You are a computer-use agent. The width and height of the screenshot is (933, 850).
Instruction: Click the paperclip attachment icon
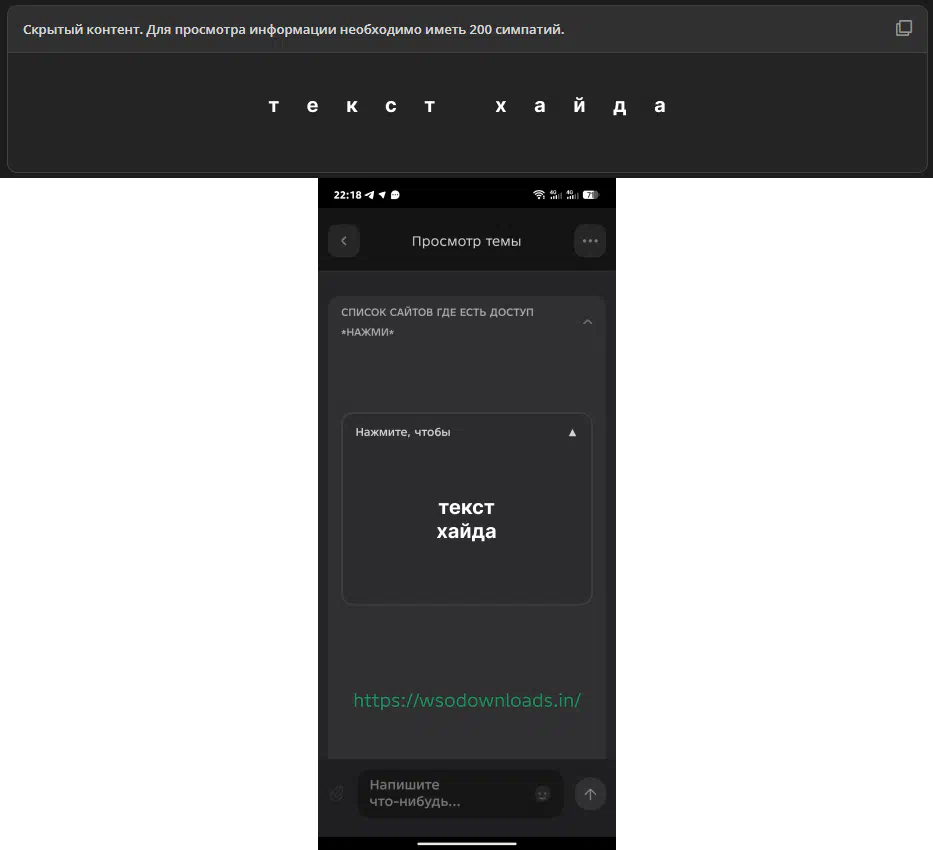click(x=337, y=794)
